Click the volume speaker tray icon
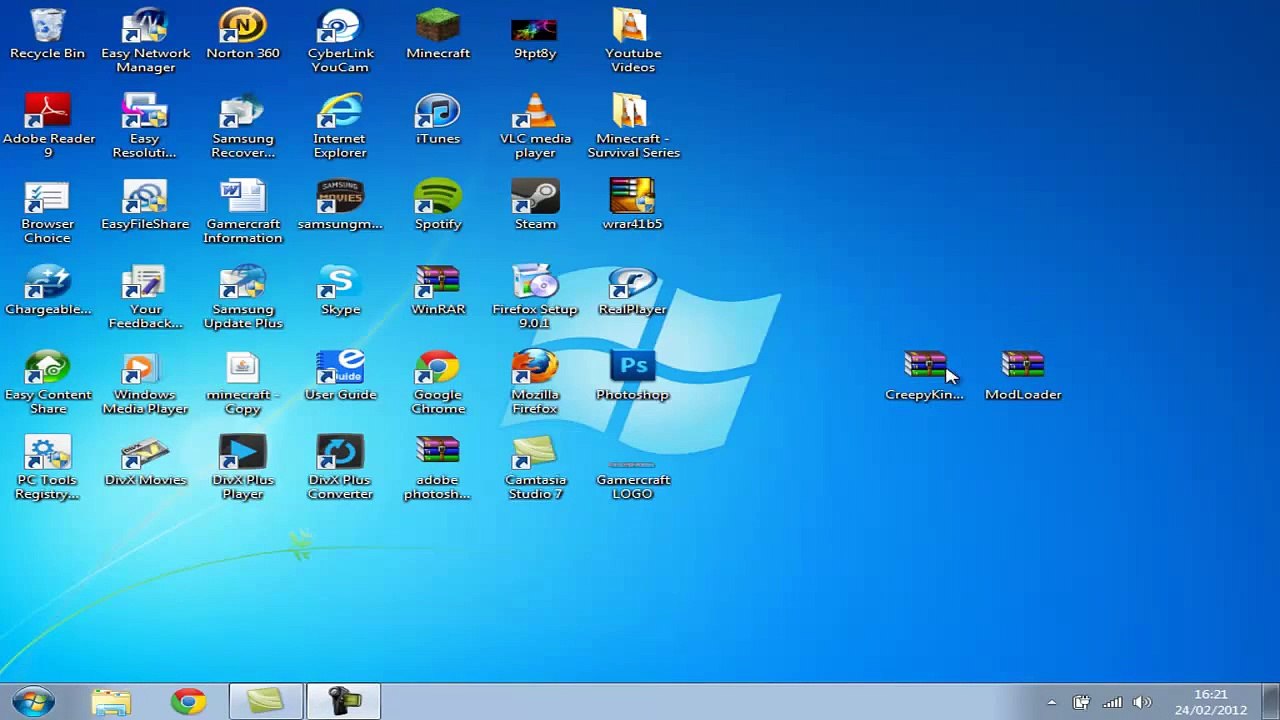Screen dimensions: 1280x720 click(x=1142, y=703)
